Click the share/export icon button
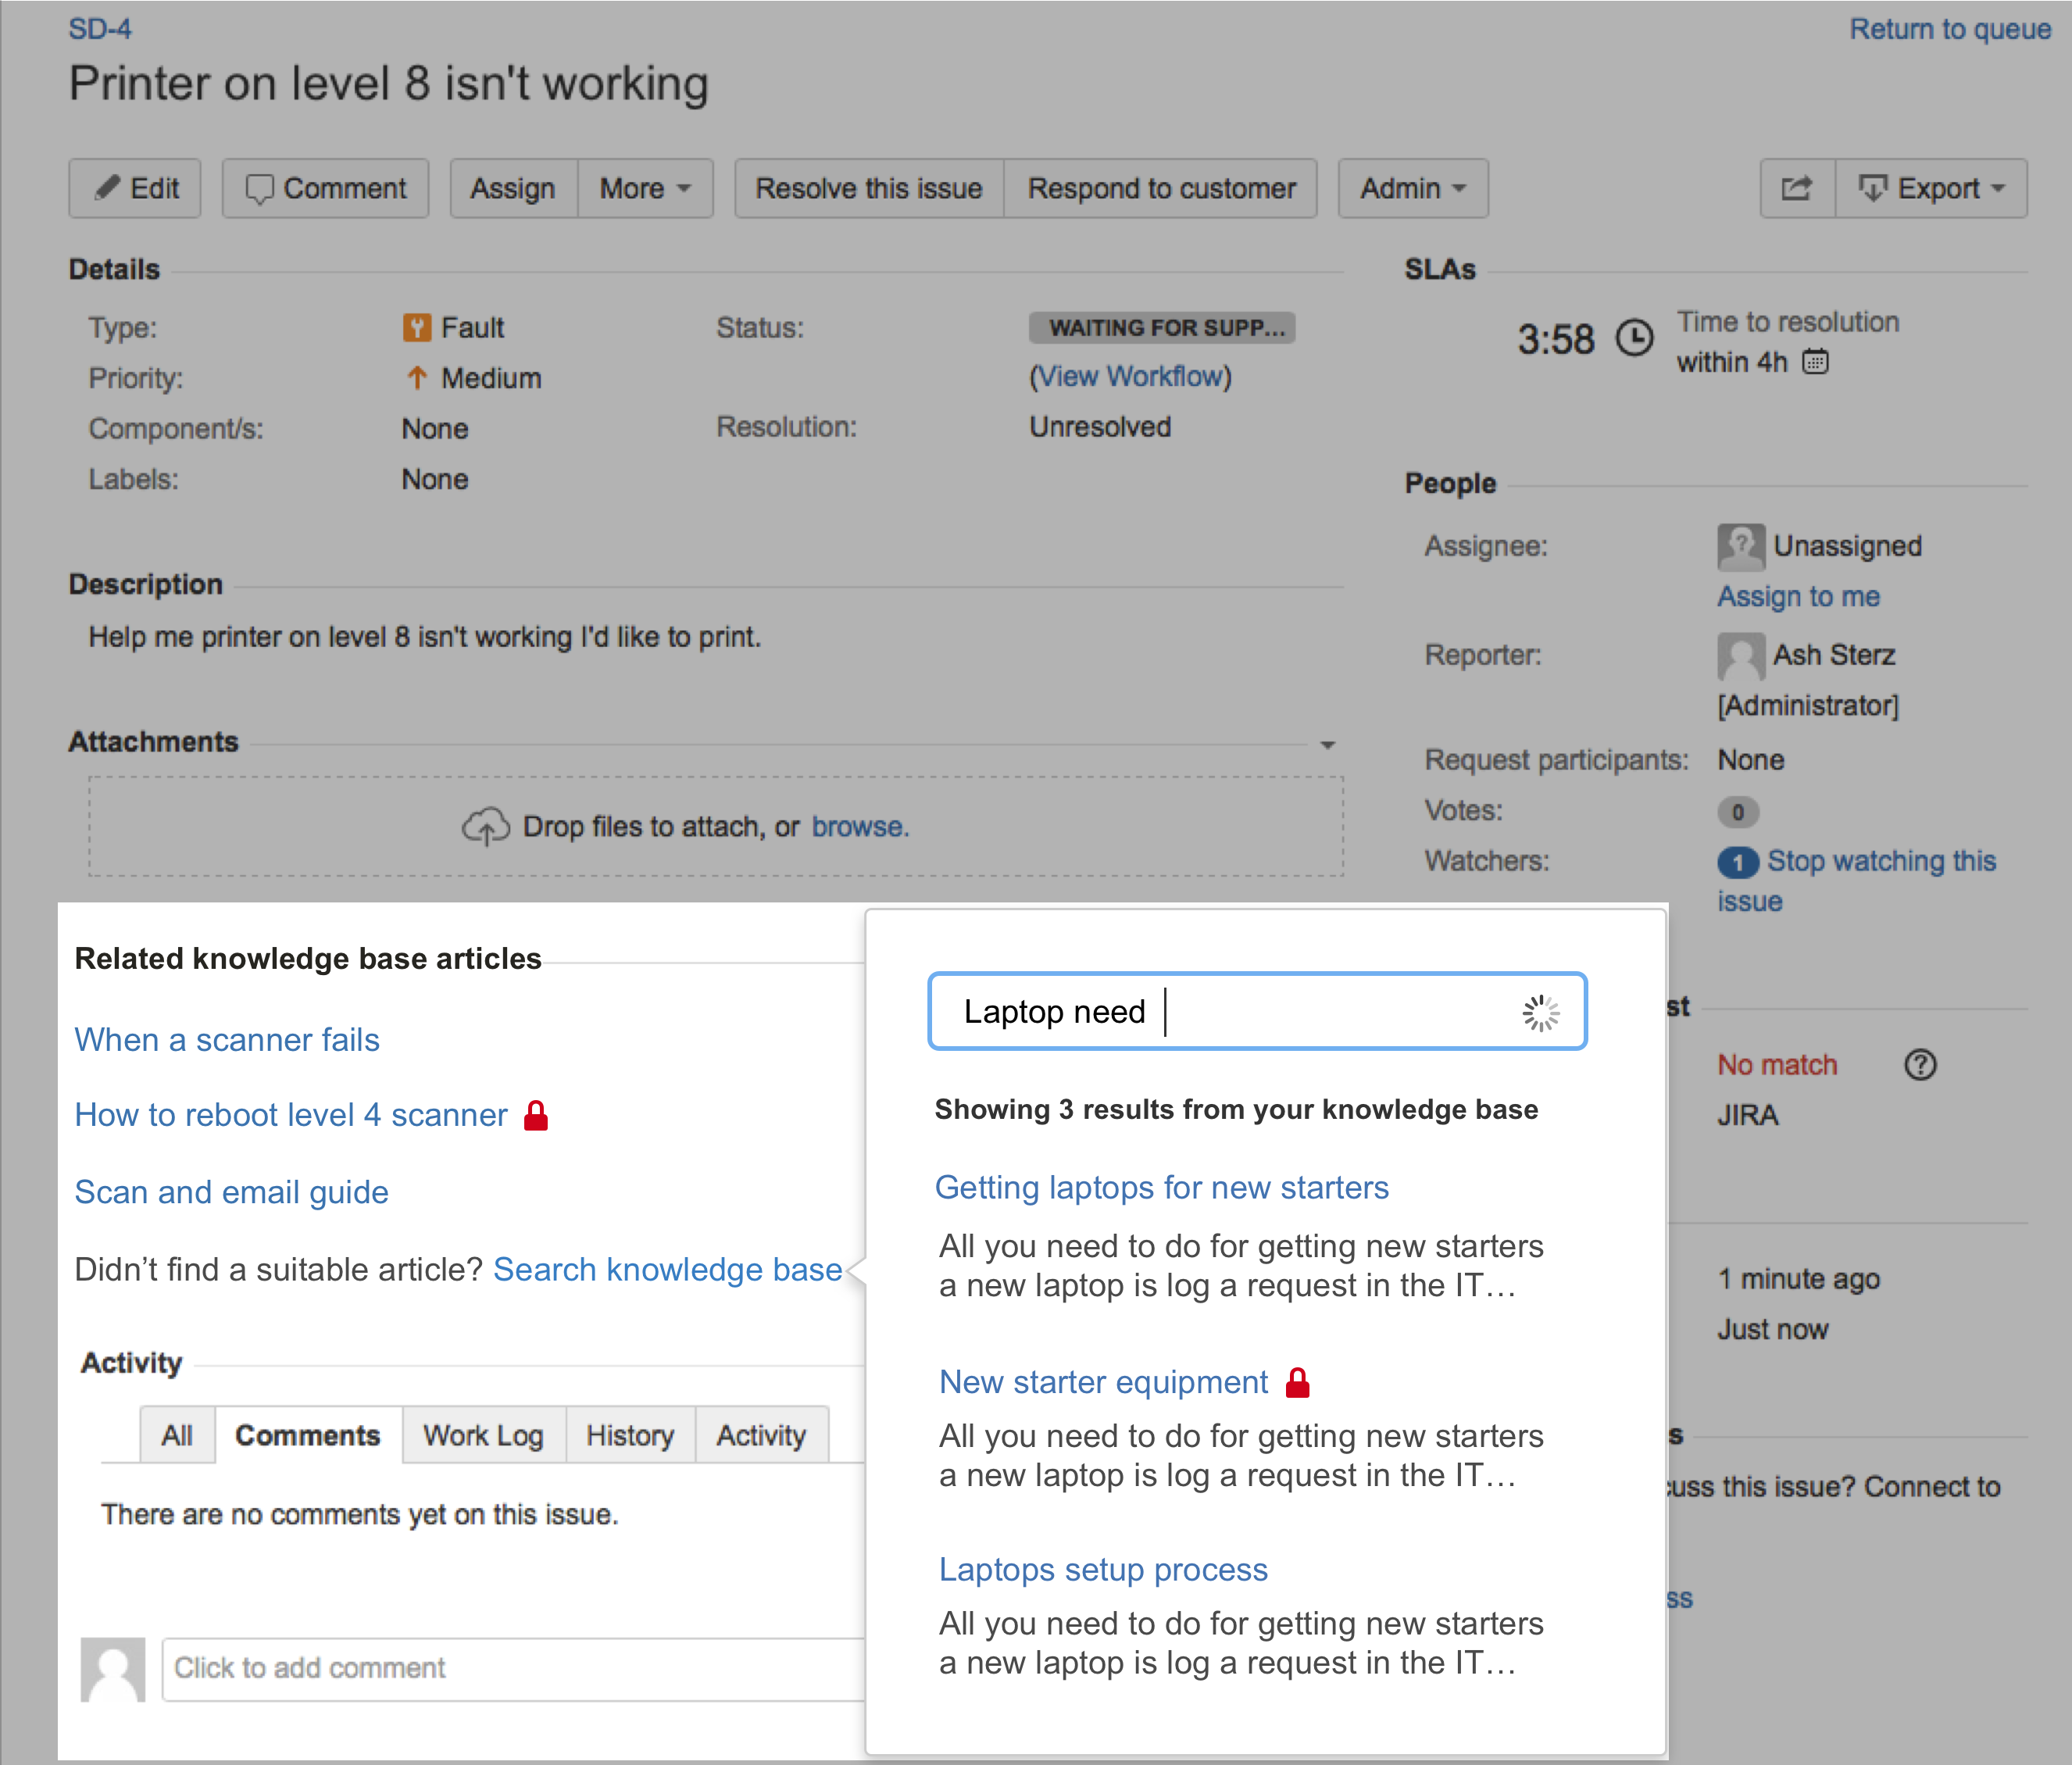The height and width of the screenshot is (1765, 2072). coord(1797,188)
